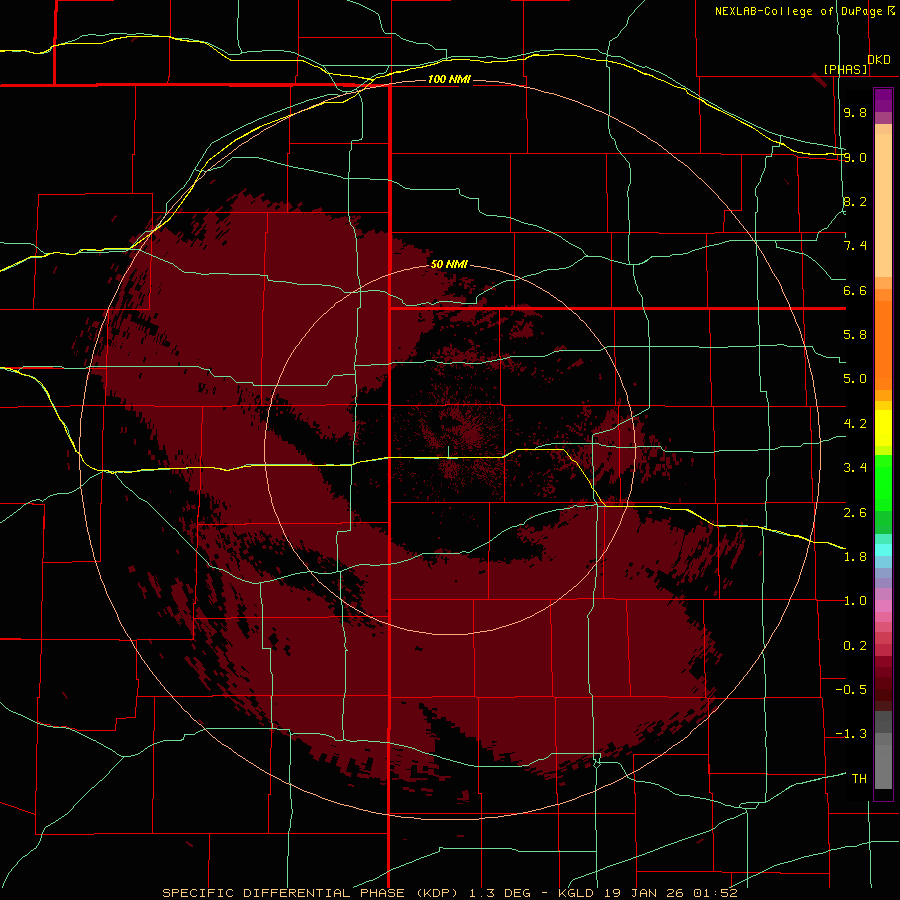Click the TH threshold label

coord(859,778)
